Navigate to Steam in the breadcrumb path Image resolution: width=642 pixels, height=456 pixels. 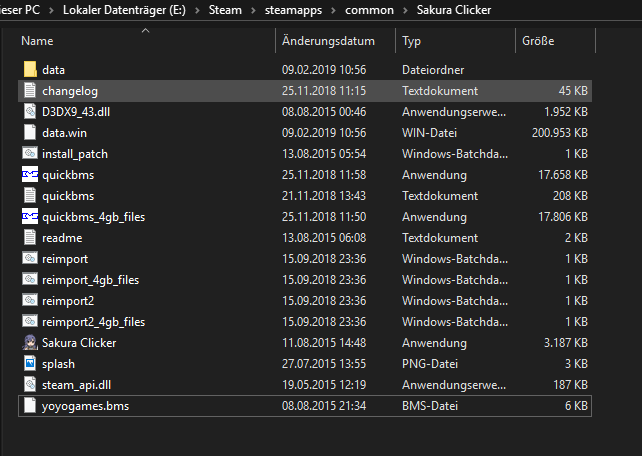(224, 9)
